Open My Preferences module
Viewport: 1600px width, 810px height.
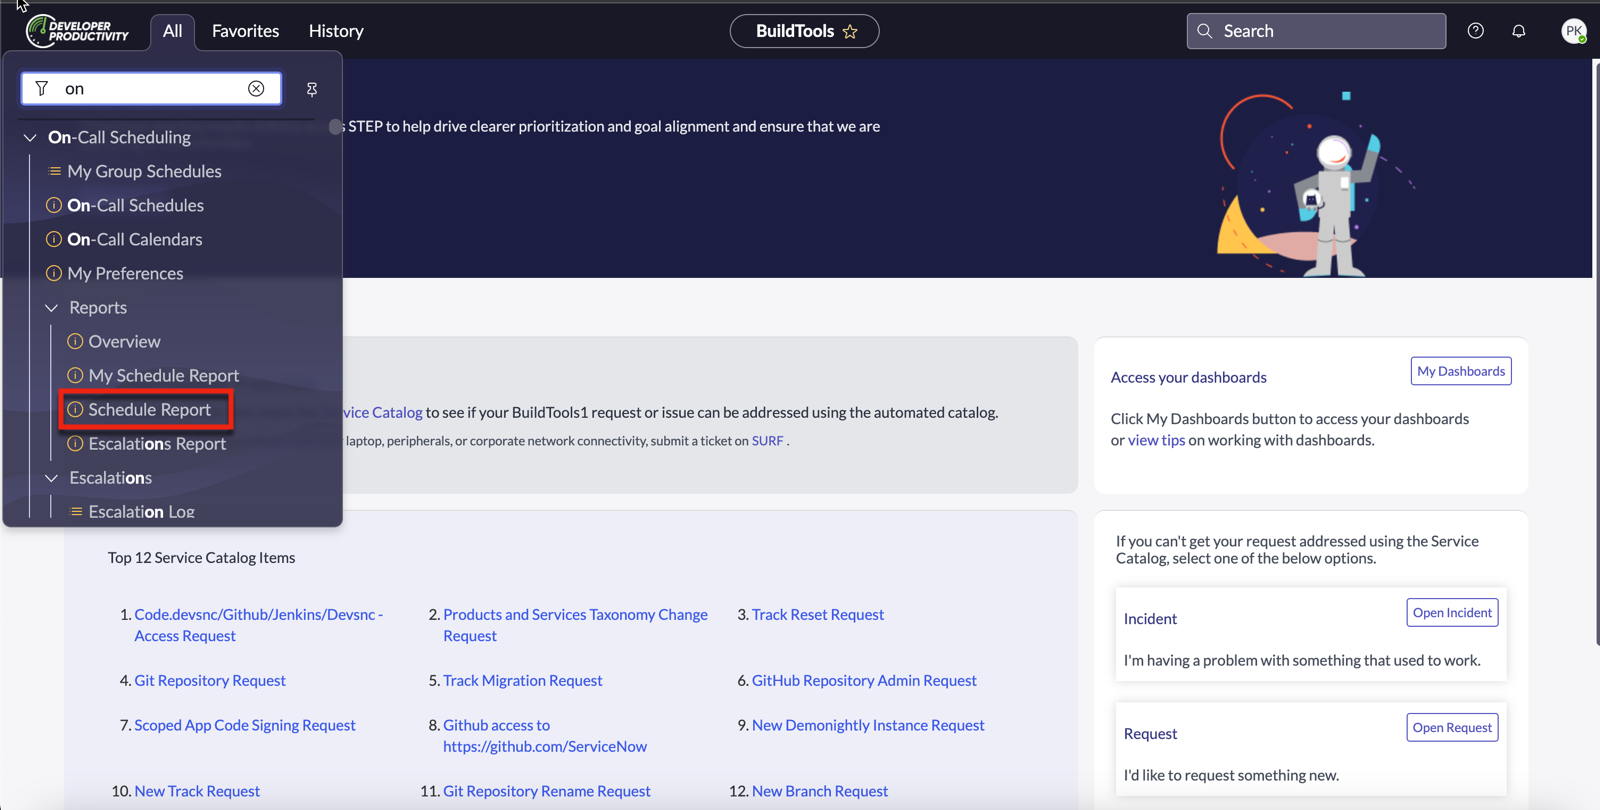125,273
